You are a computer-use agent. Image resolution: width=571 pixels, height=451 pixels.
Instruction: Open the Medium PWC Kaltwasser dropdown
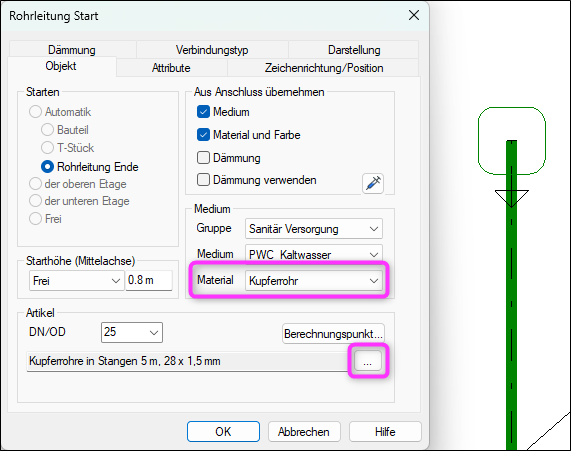(x=314, y=254)
